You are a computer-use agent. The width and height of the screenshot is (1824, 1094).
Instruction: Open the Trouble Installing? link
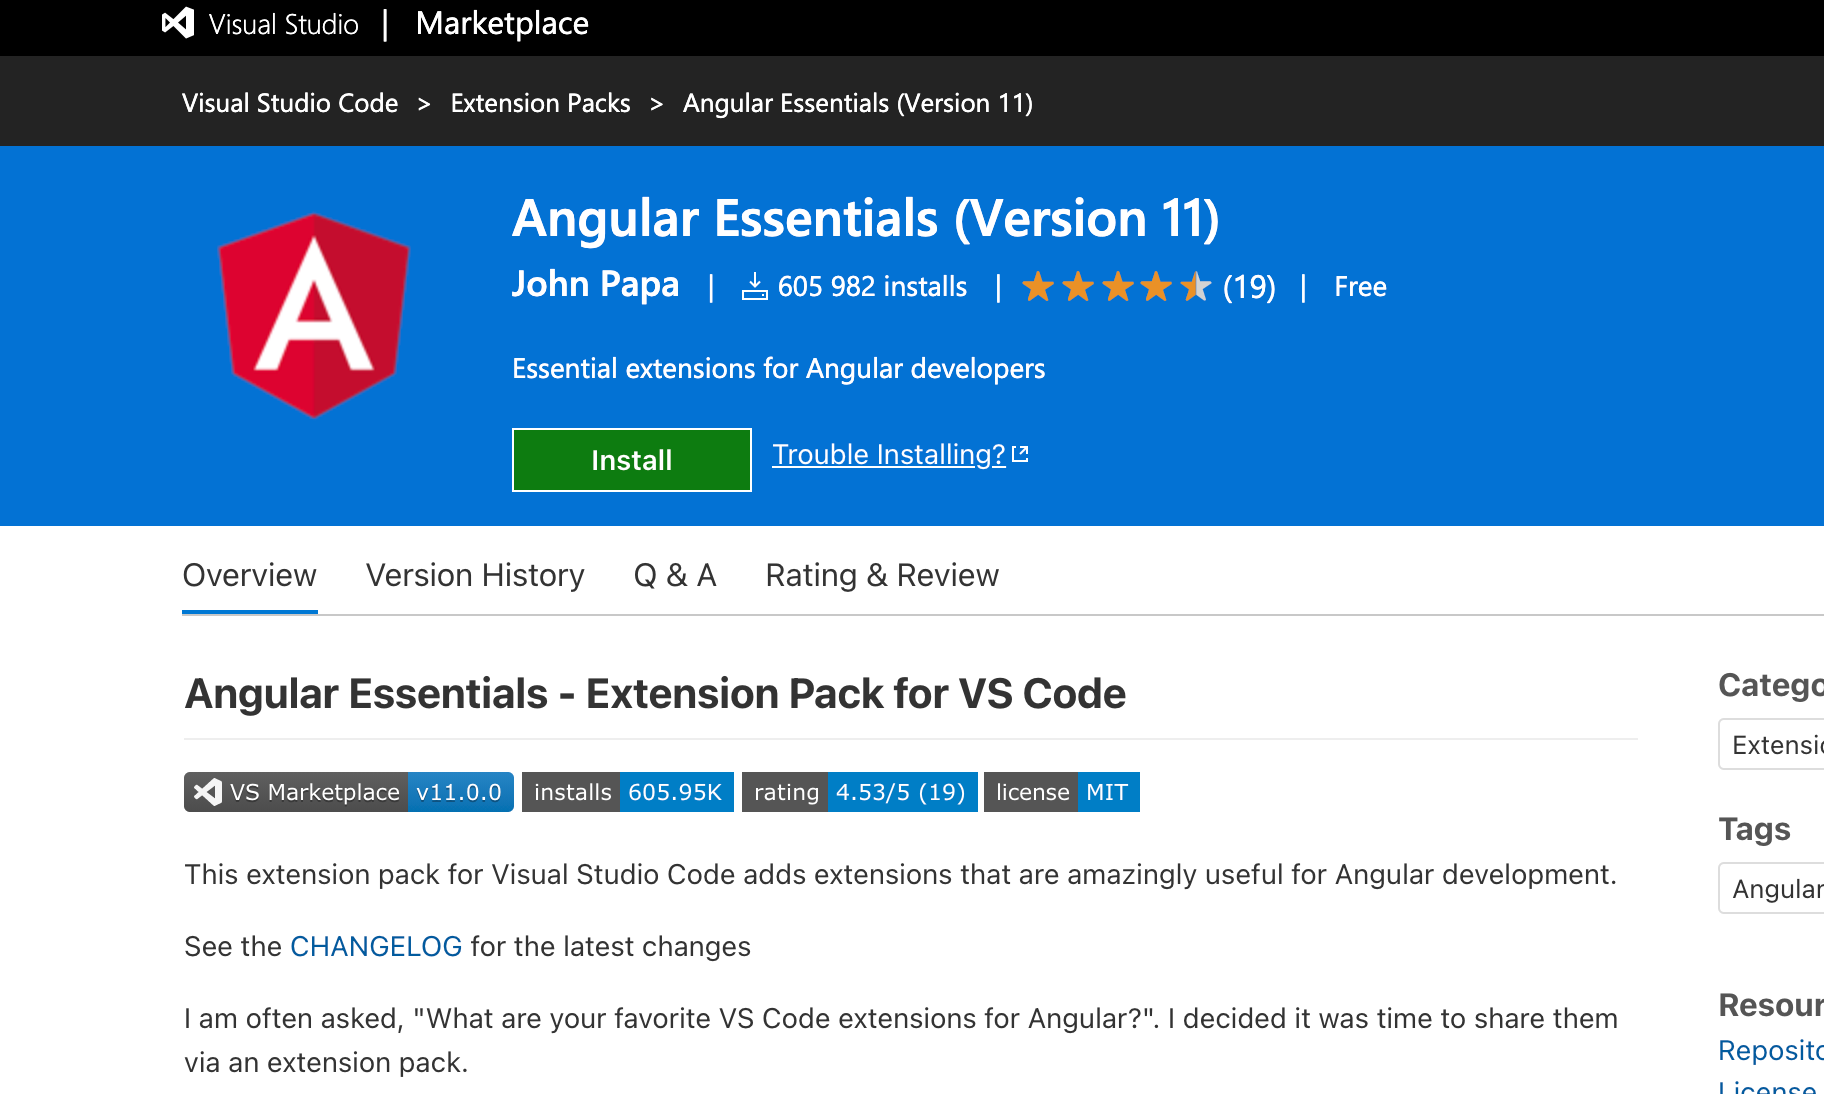[x=889, y=454]
